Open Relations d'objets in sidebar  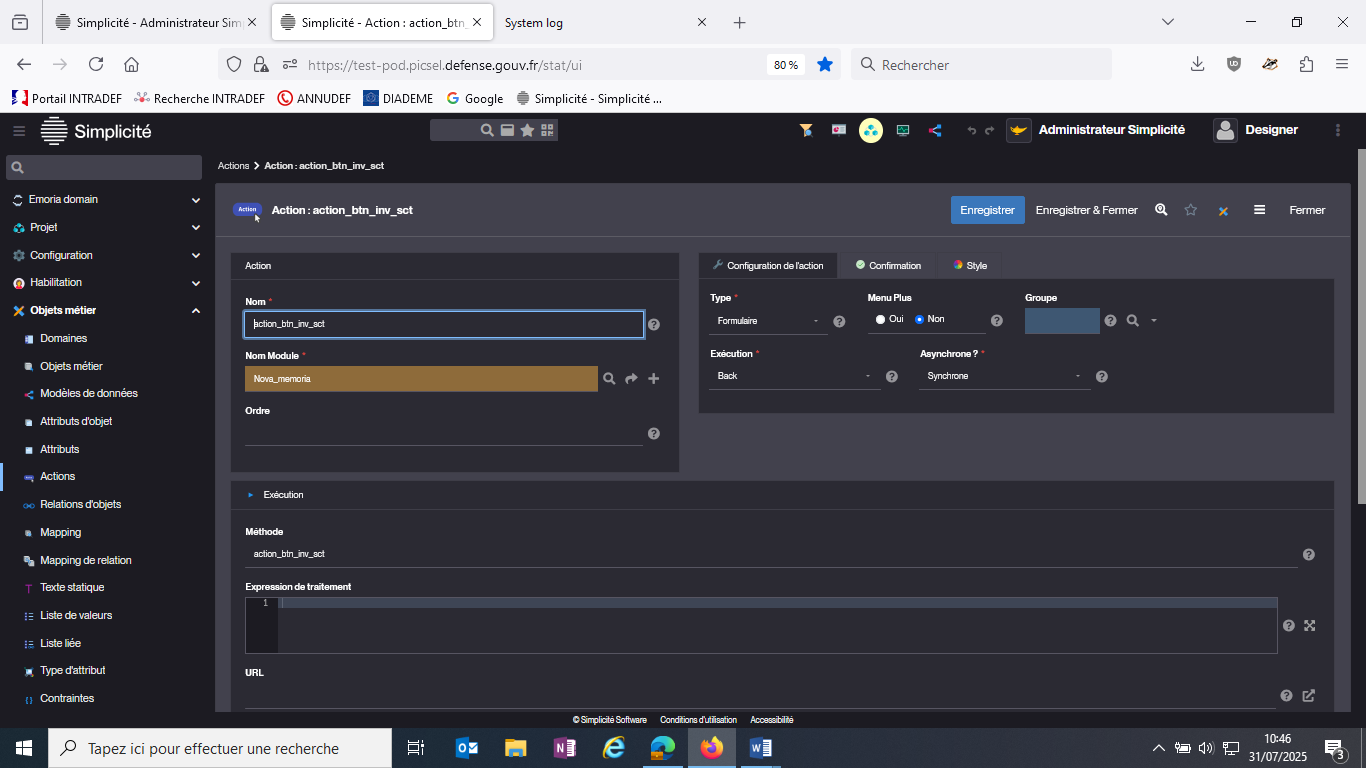coord(81,504)
